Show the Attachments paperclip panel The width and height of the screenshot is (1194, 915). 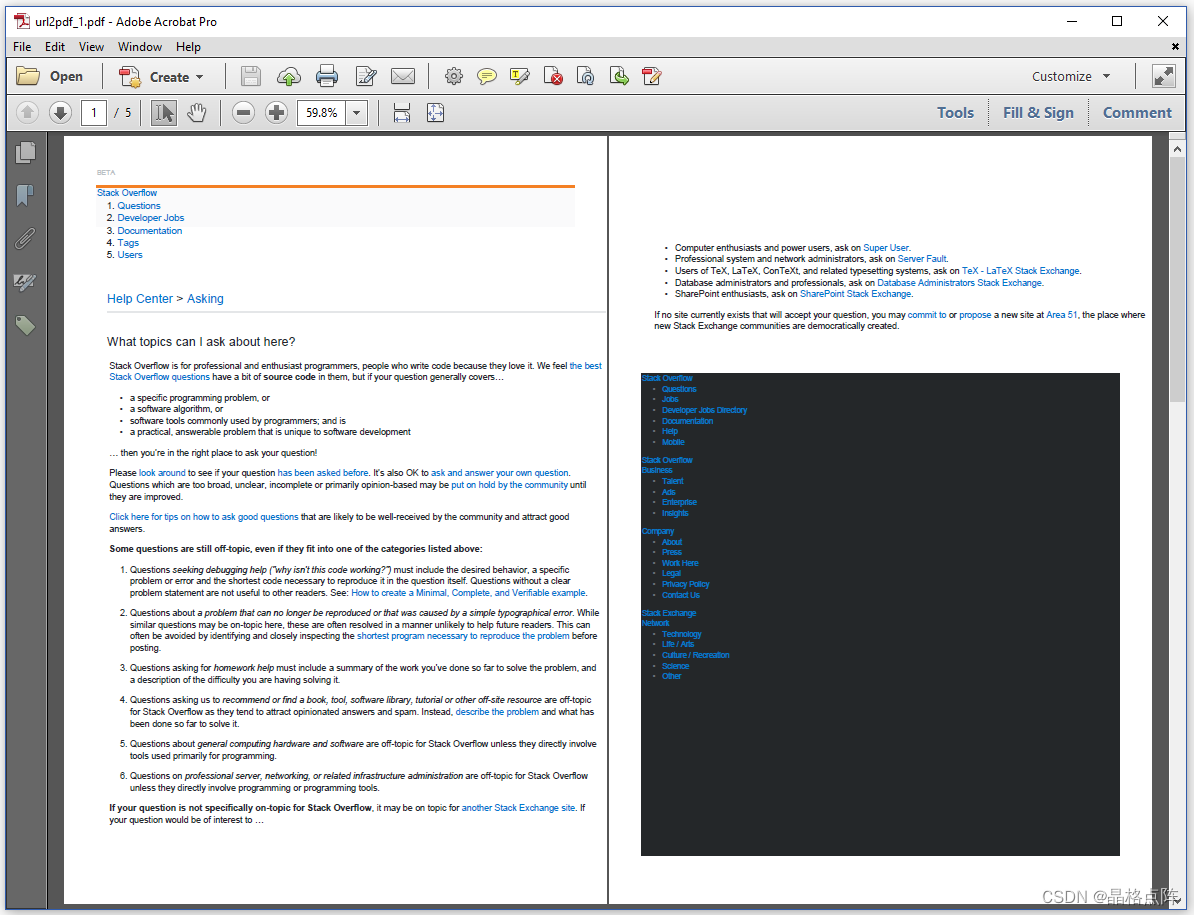[25, 239]
